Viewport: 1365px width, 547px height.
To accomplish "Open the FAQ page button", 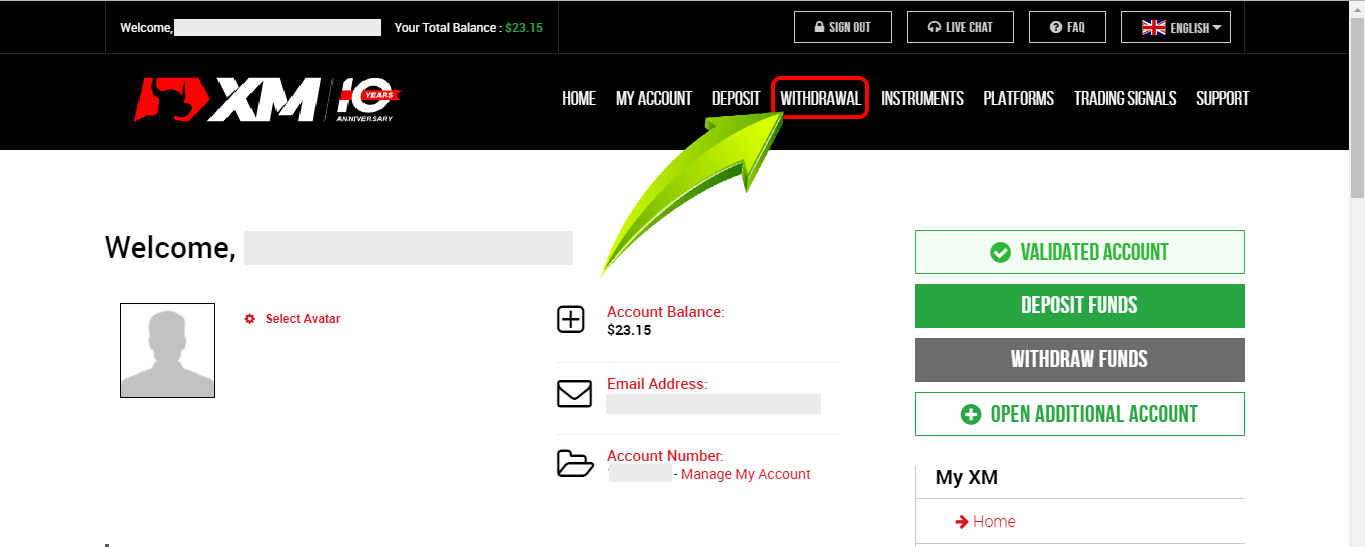I will [1067, 28].
